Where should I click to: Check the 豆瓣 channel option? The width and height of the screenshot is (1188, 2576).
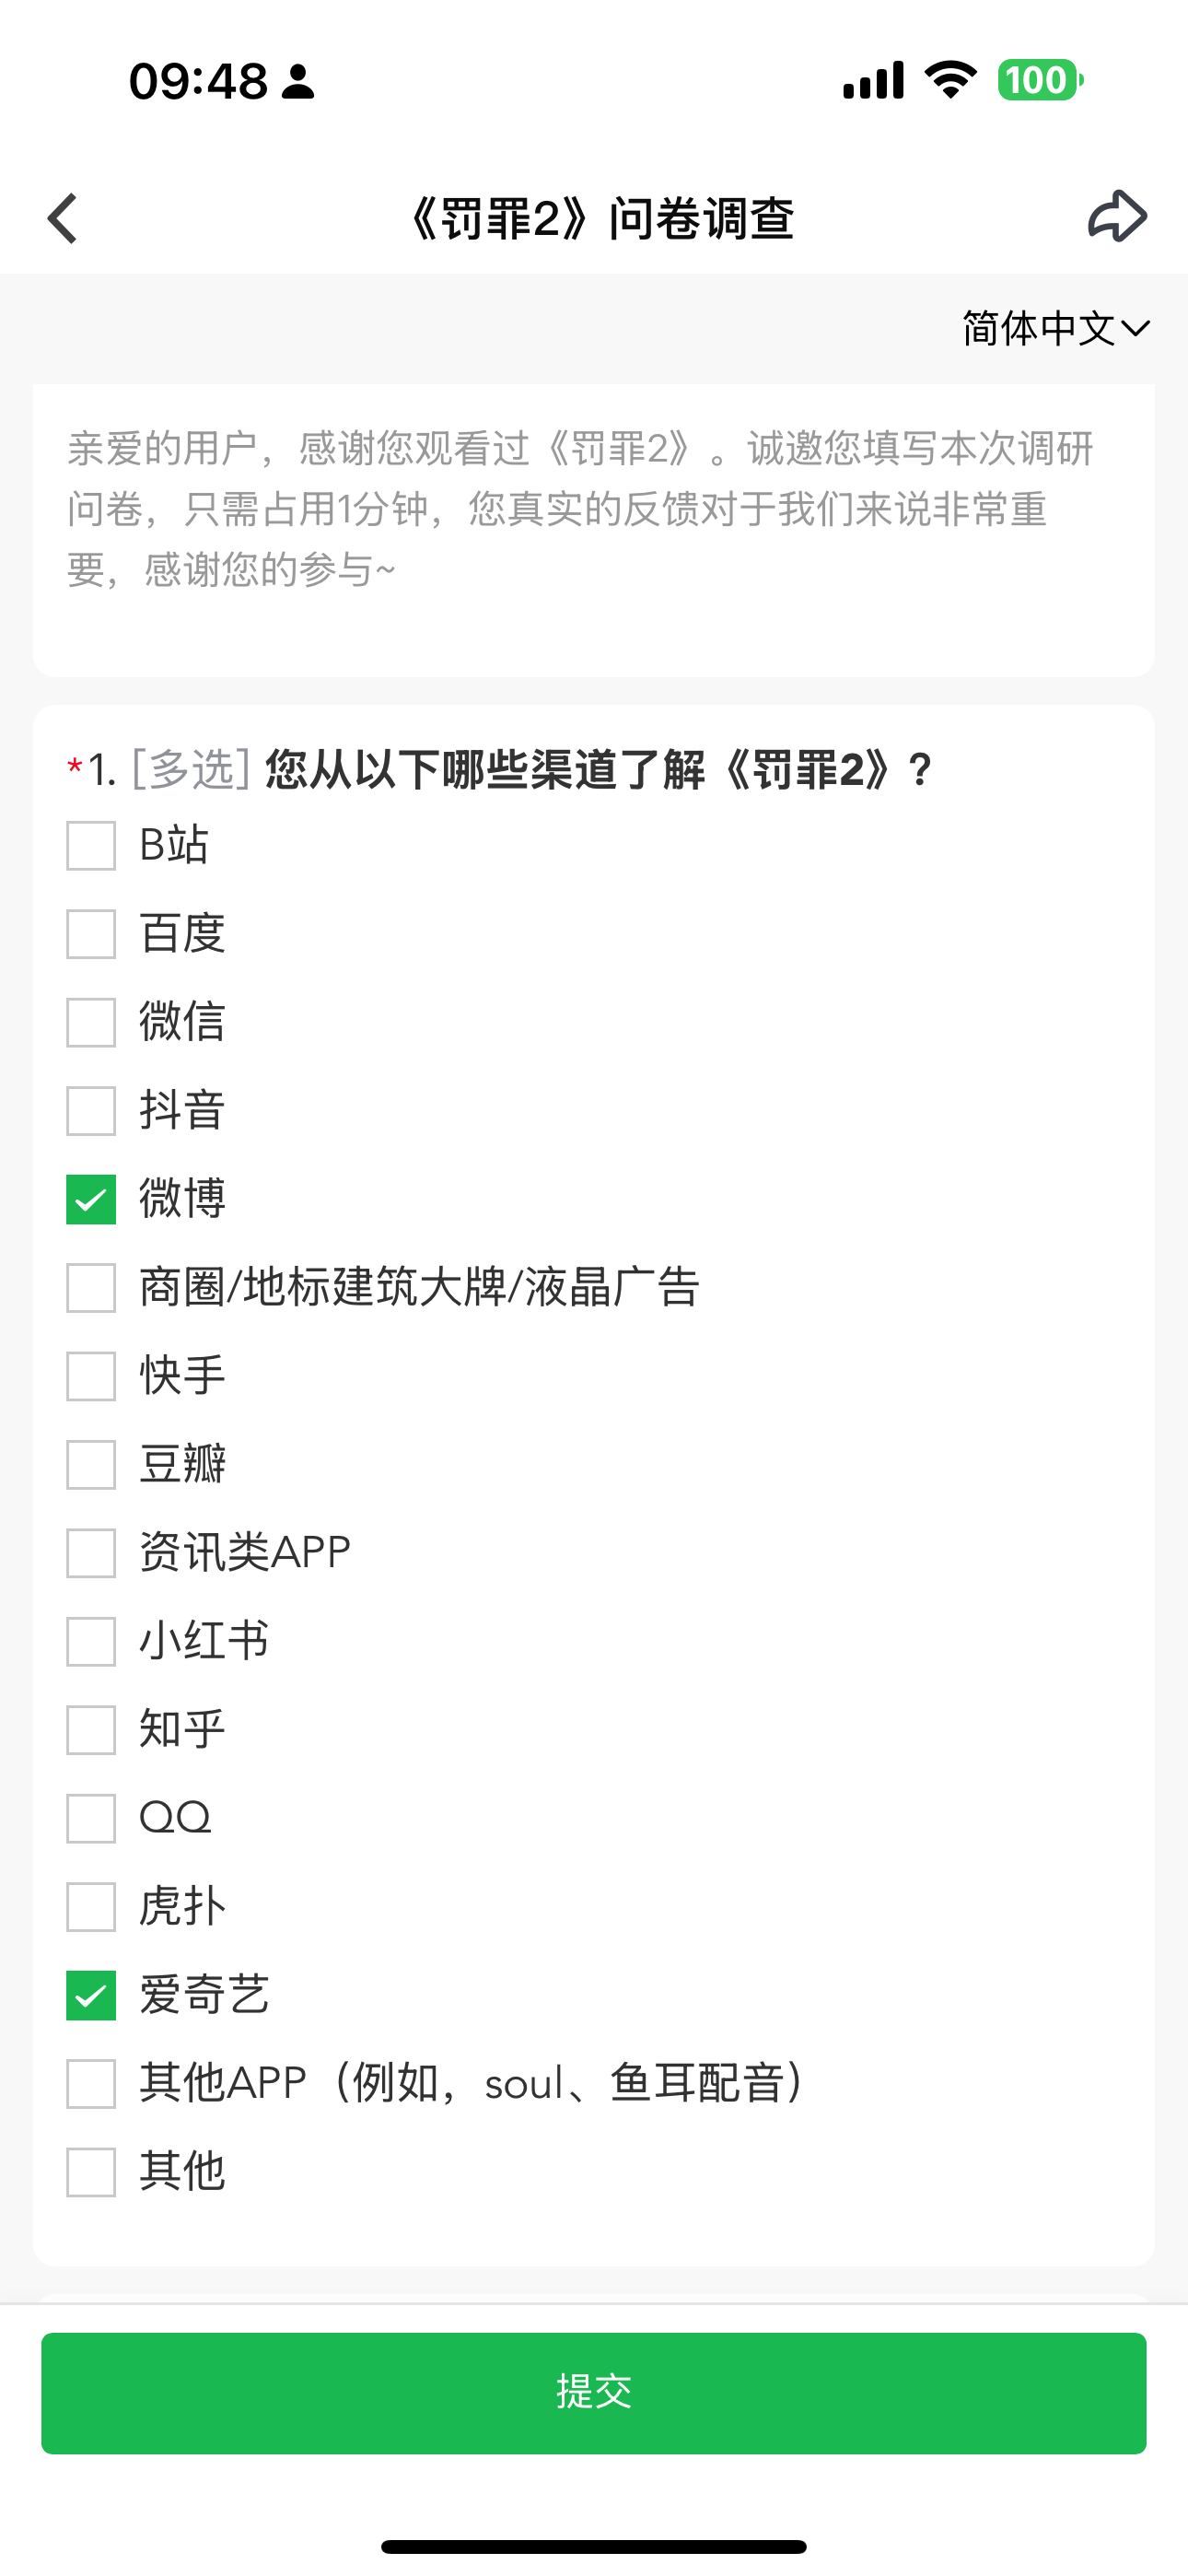pos(90,1466)
